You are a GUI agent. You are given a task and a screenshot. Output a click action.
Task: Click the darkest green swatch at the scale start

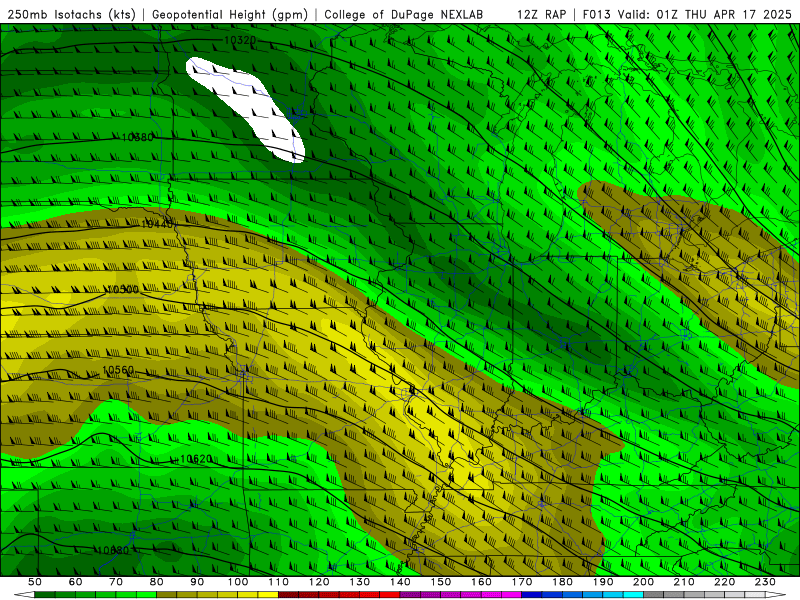[x=45, y=594]
